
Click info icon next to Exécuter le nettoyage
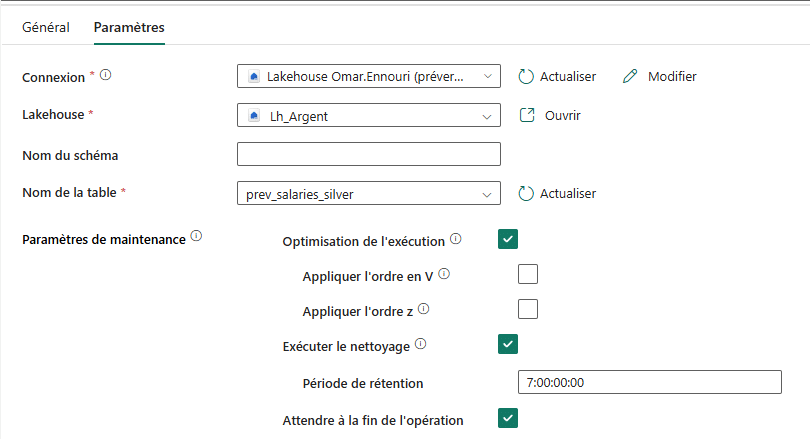click(x=421, y=344)
